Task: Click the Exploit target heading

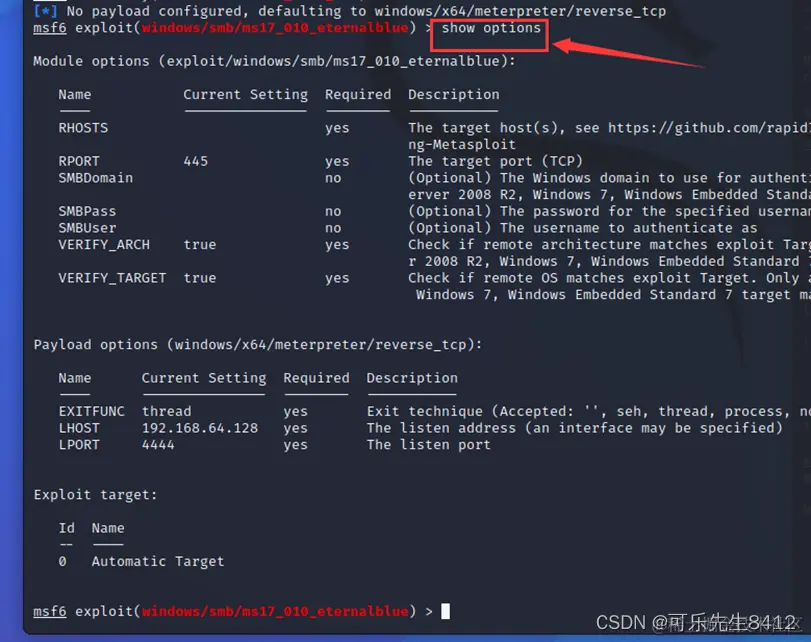Action: pyautogui.click(x=95, y=495)
